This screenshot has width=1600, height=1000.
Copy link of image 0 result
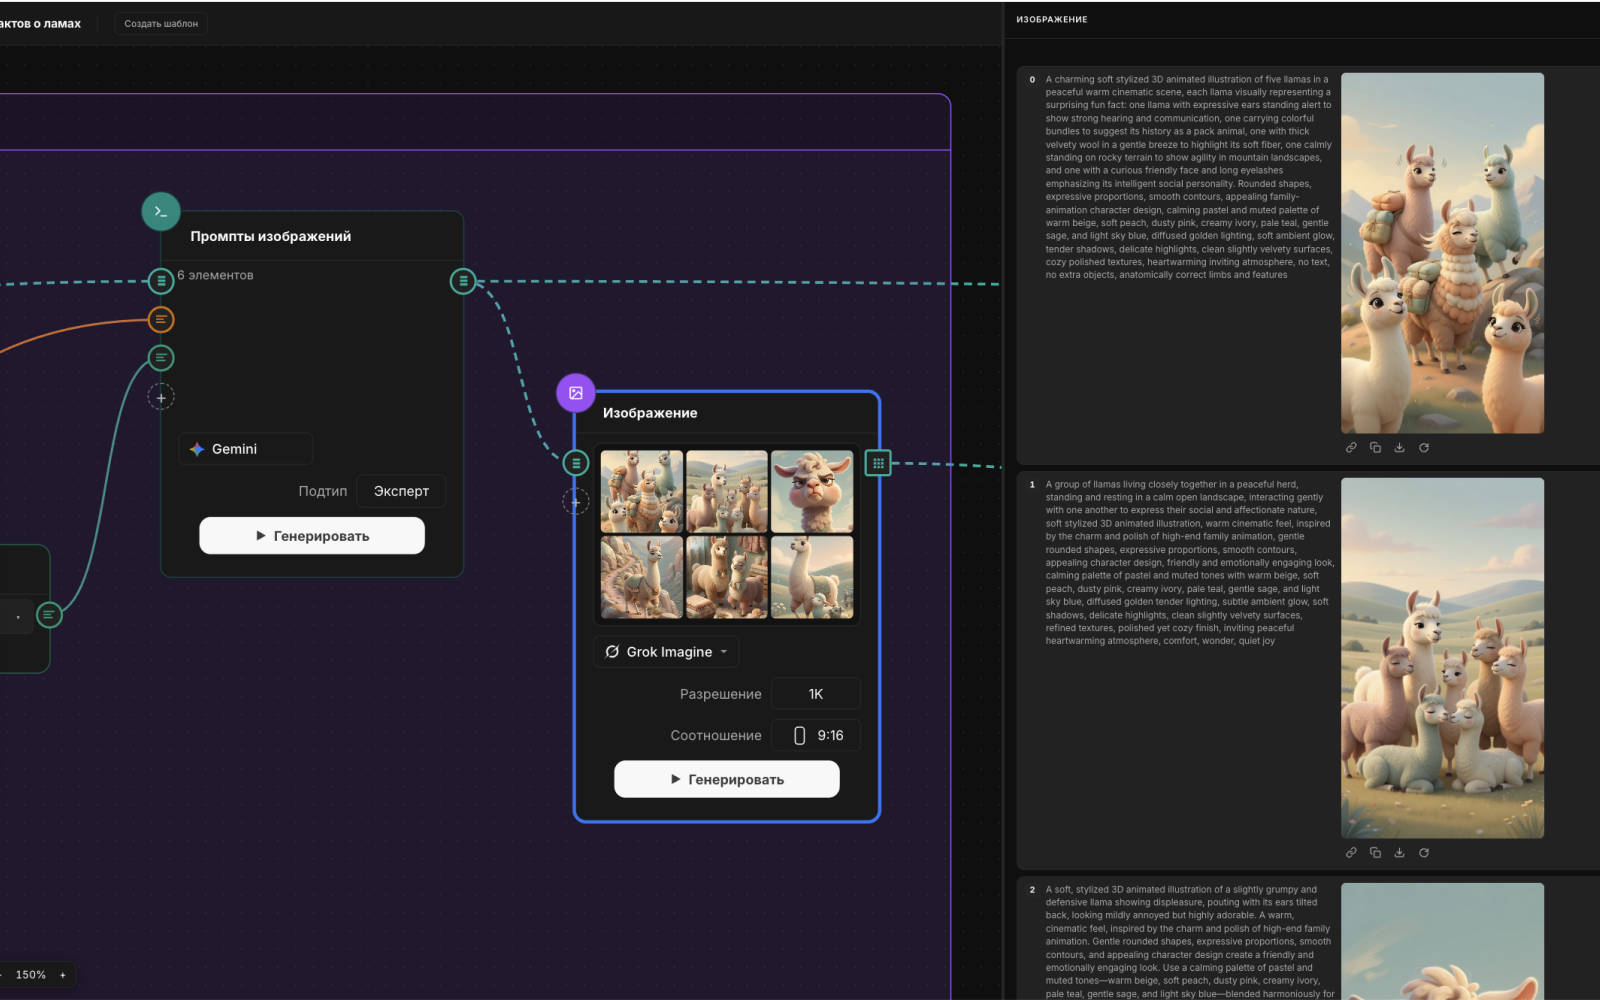(x=1351, y=448)
